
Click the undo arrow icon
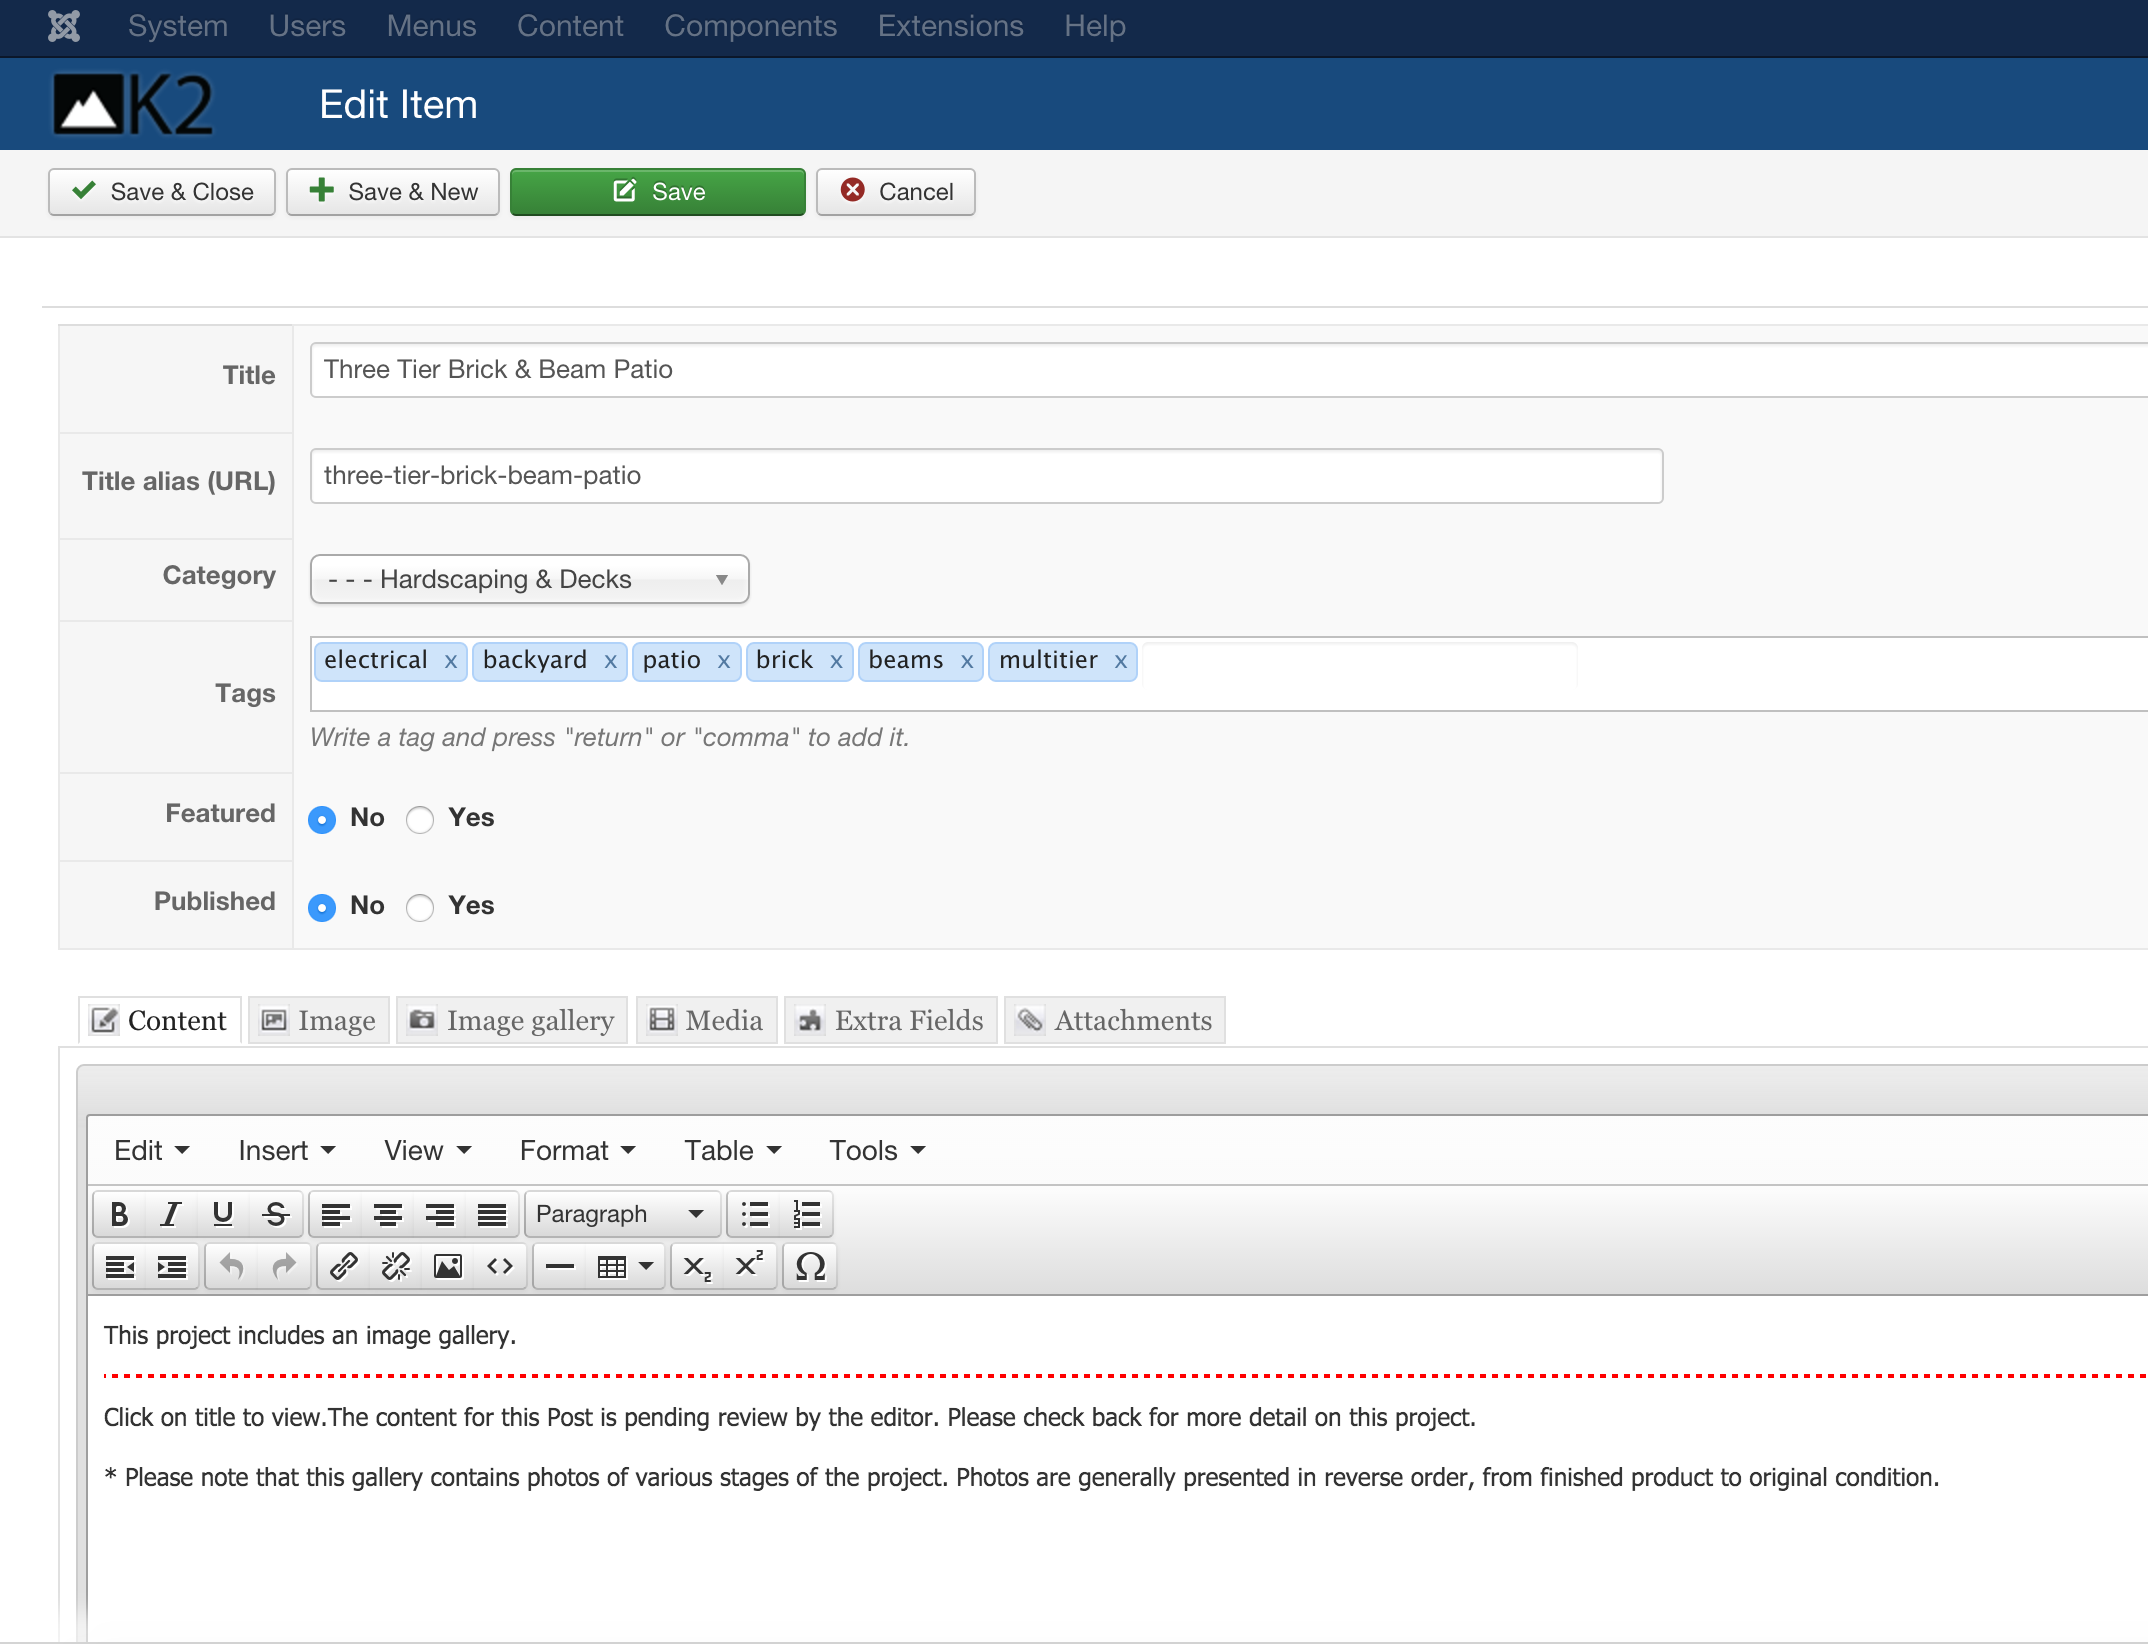pyautogui.click(x=232, y=1267)
